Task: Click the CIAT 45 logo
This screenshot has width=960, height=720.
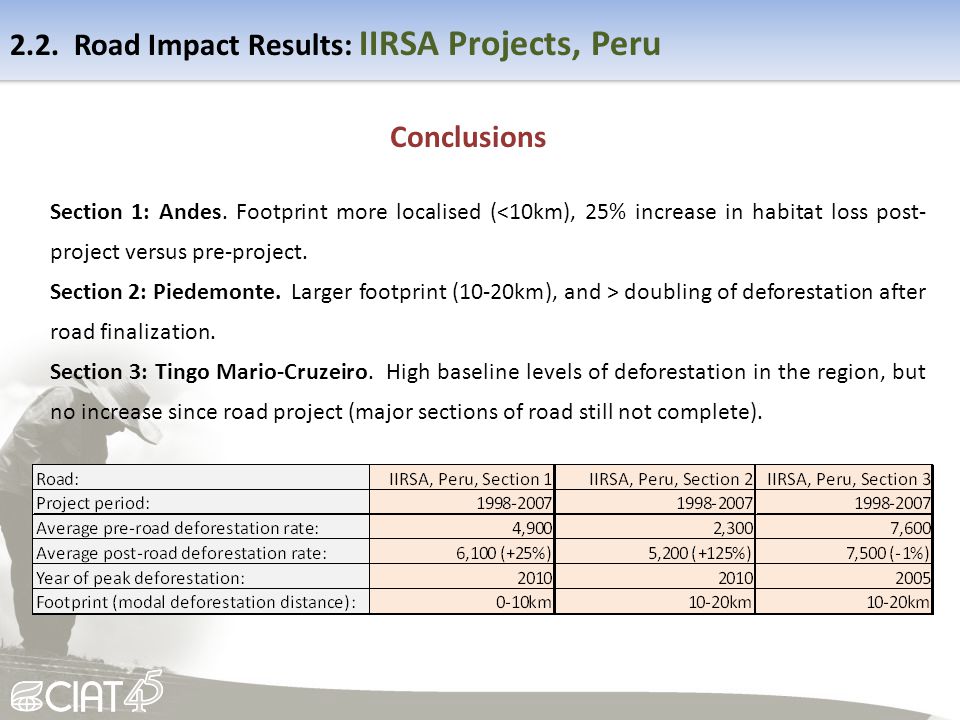Action: pyautogui.click(x=86, y=692)
